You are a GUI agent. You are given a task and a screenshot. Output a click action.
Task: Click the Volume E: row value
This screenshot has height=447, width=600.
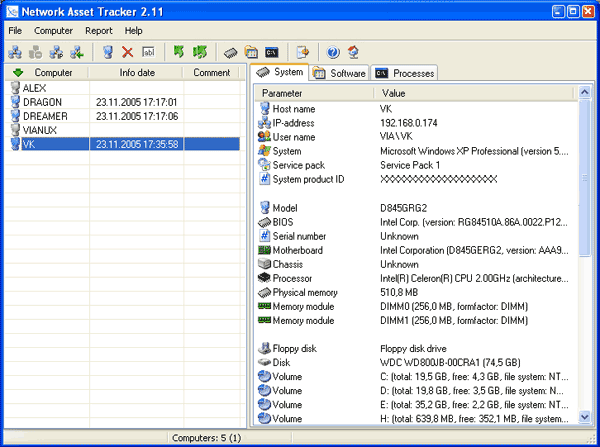coord(474,405)
